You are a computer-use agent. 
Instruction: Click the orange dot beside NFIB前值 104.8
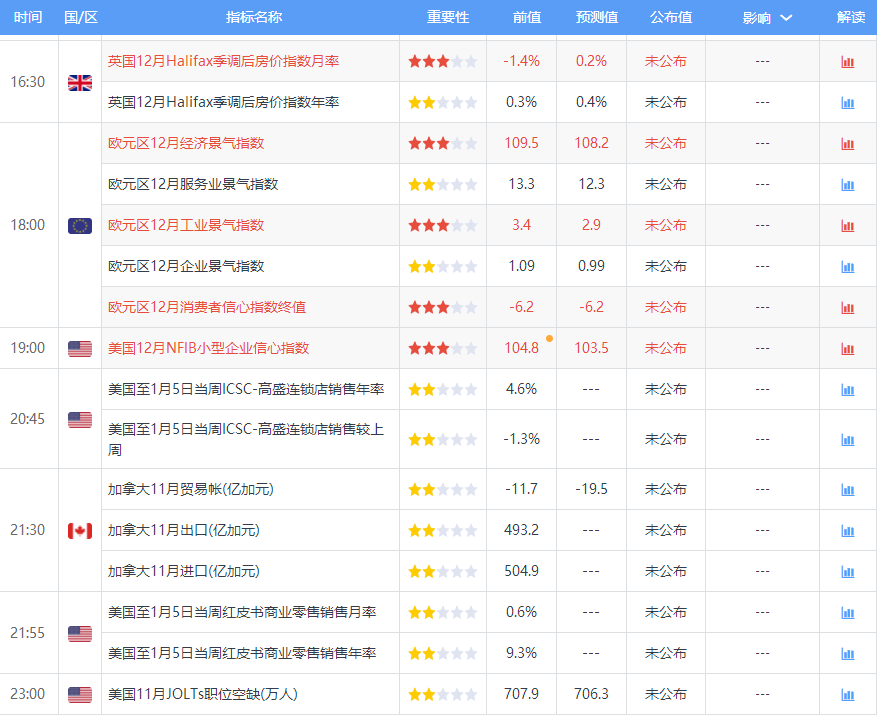click(x=550, y=339)
